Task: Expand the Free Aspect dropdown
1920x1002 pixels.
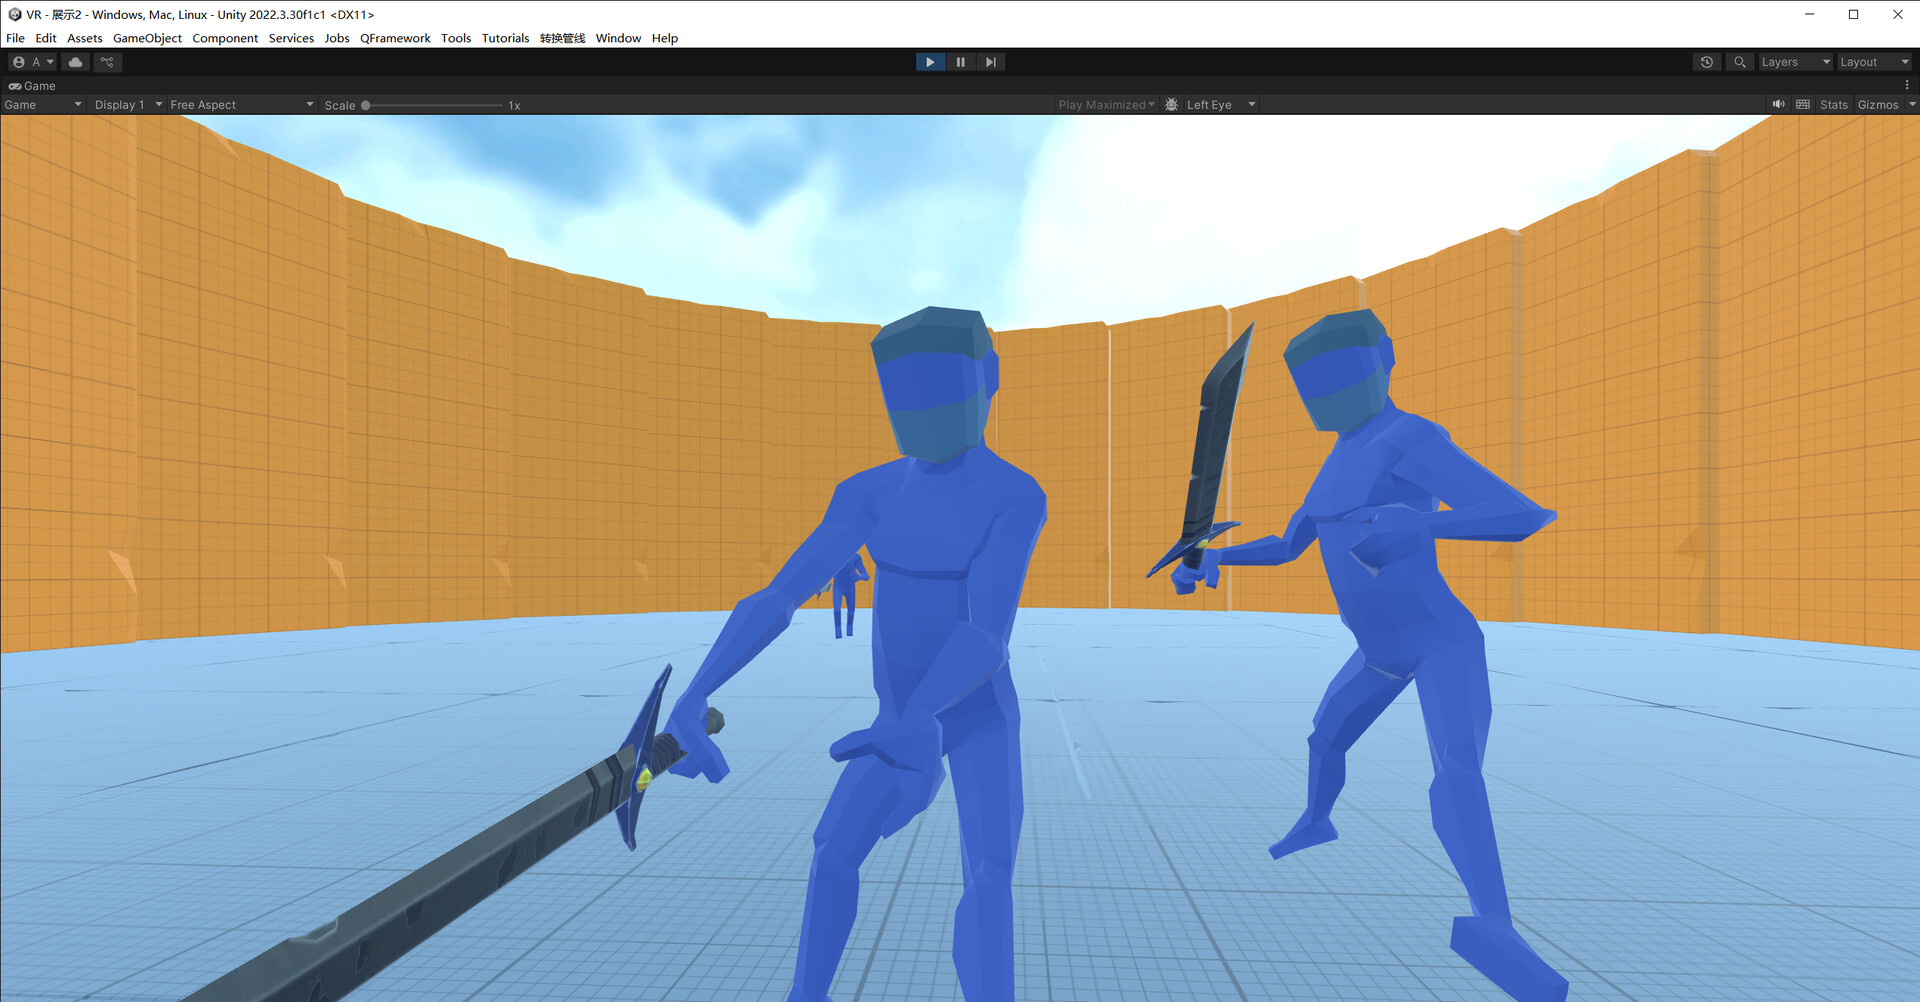Action: pos(241,105)
